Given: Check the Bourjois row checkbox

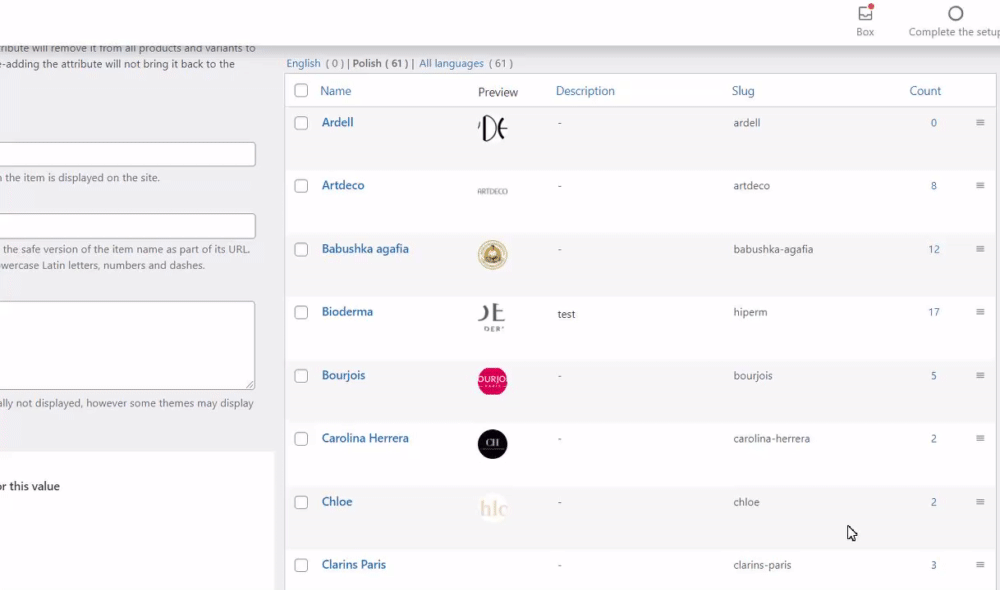Looking at the screenshot, I should [x=301, y=376].
